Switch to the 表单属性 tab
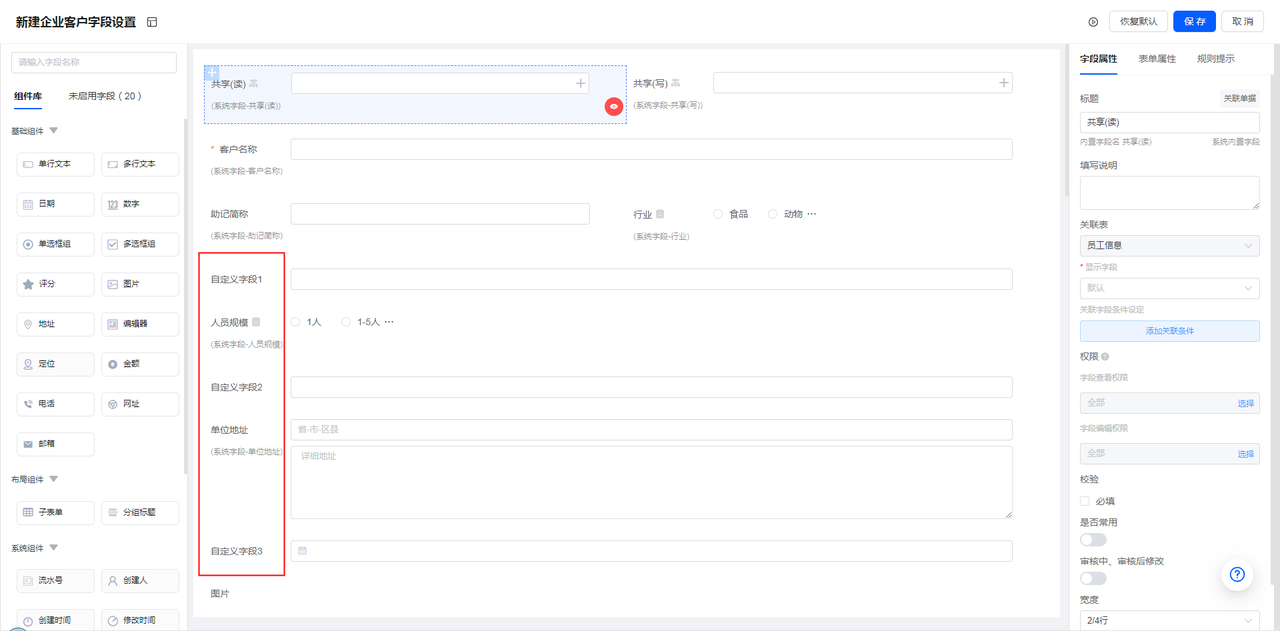 (1156, 59)
